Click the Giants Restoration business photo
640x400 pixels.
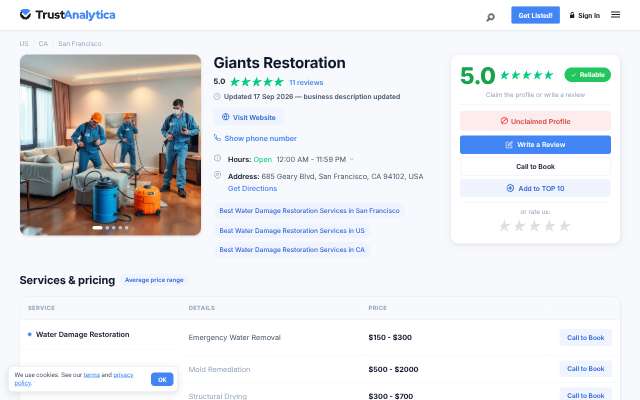coord(110,145)
